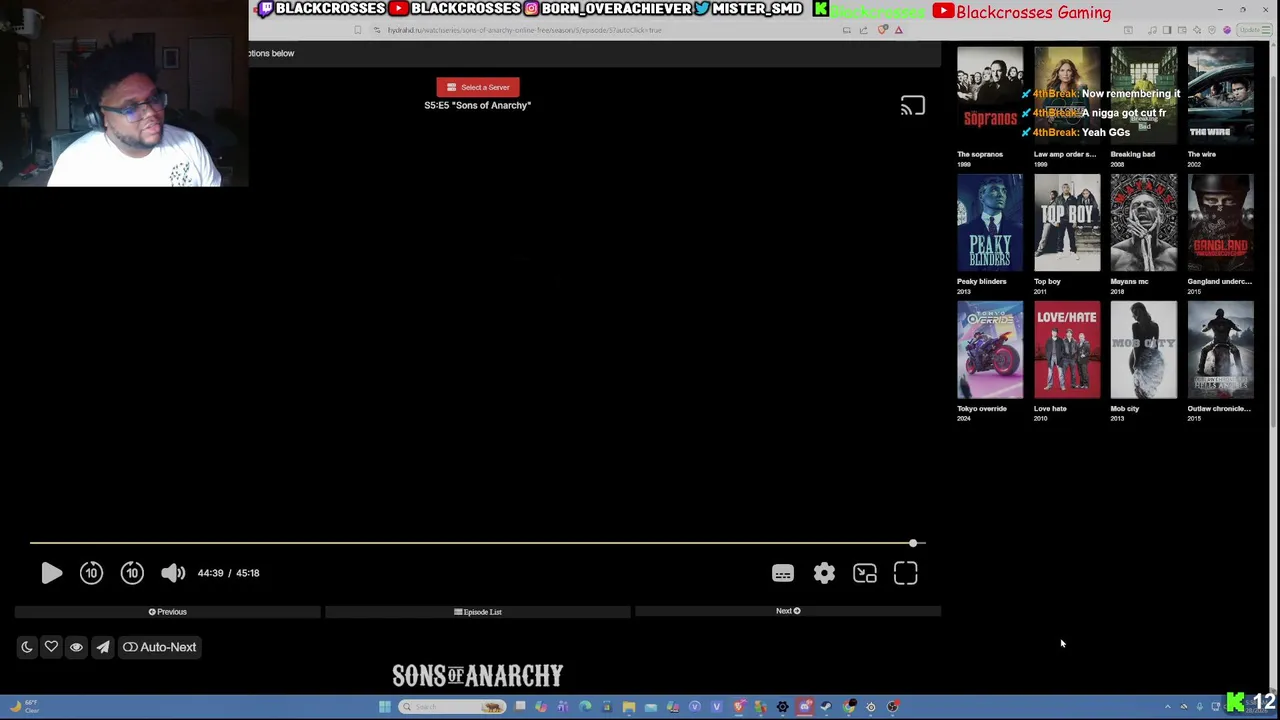Click the browser address bar URL
The image size is (1280, 720).
(525, 30)
